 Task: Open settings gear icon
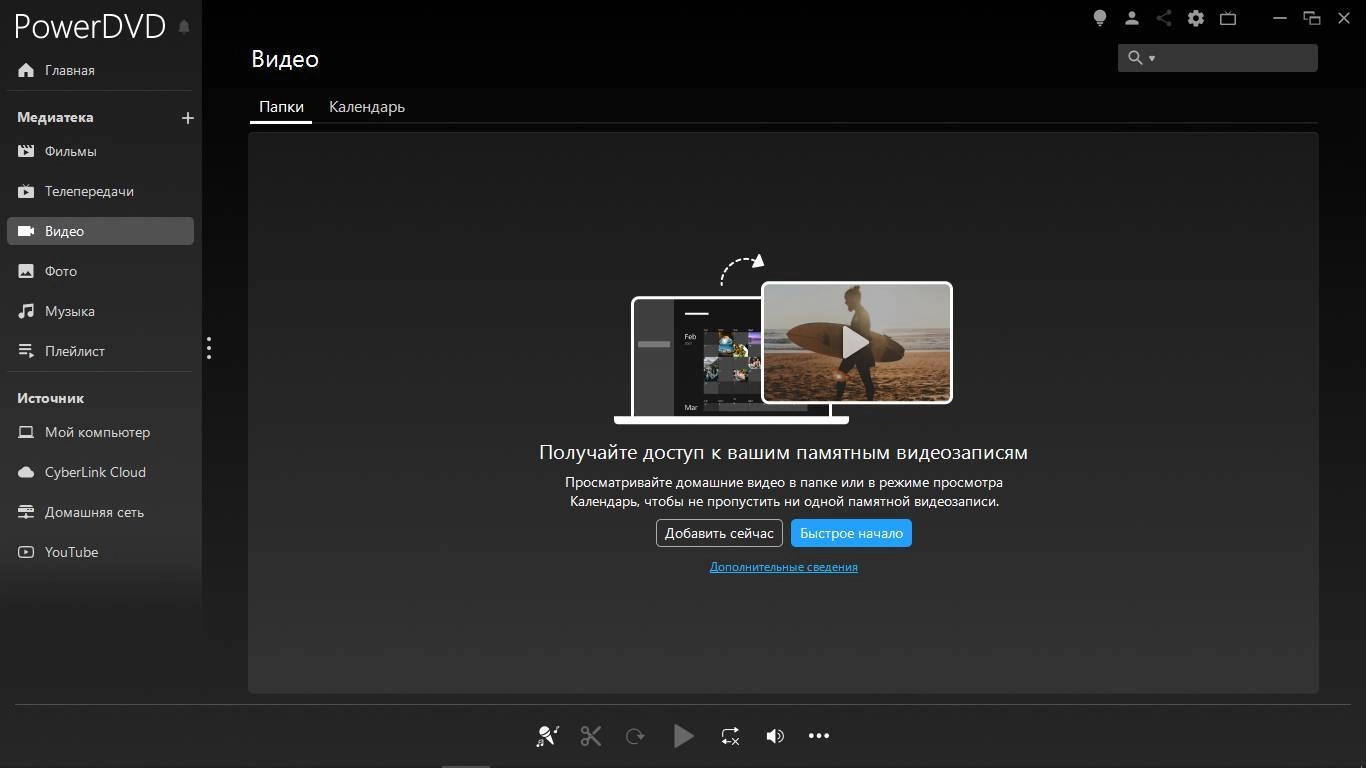tap(1196, 18)
